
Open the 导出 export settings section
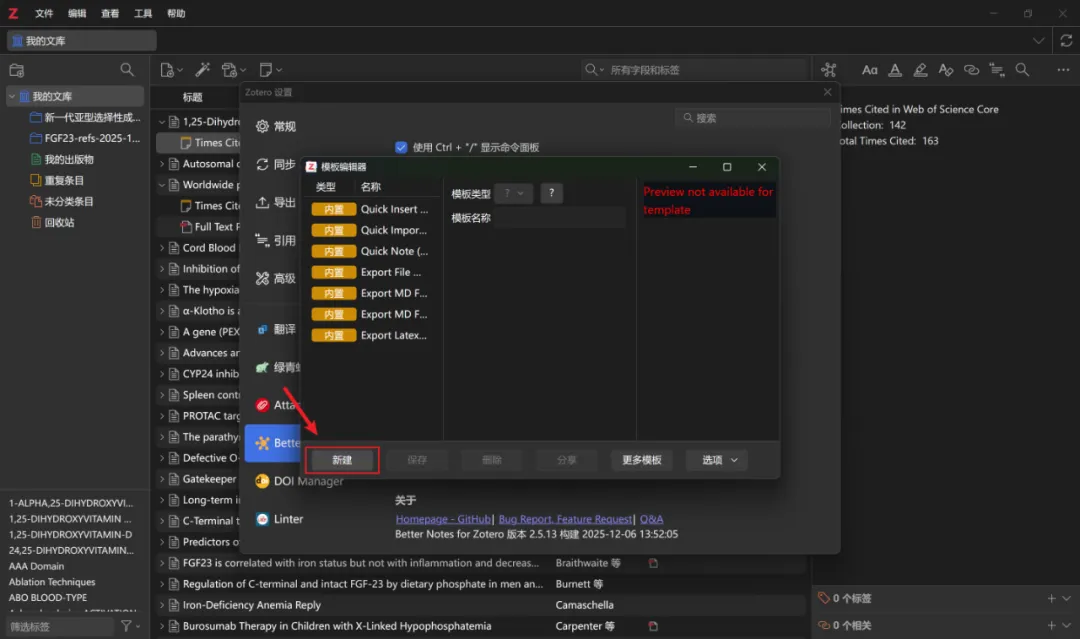(276, 202)
